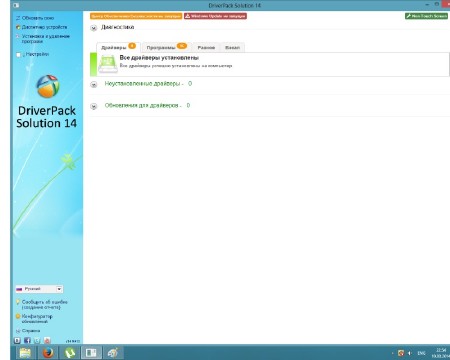Click the refresh icon beside Обновить окно
450x360 pixels.
point(18,18)
